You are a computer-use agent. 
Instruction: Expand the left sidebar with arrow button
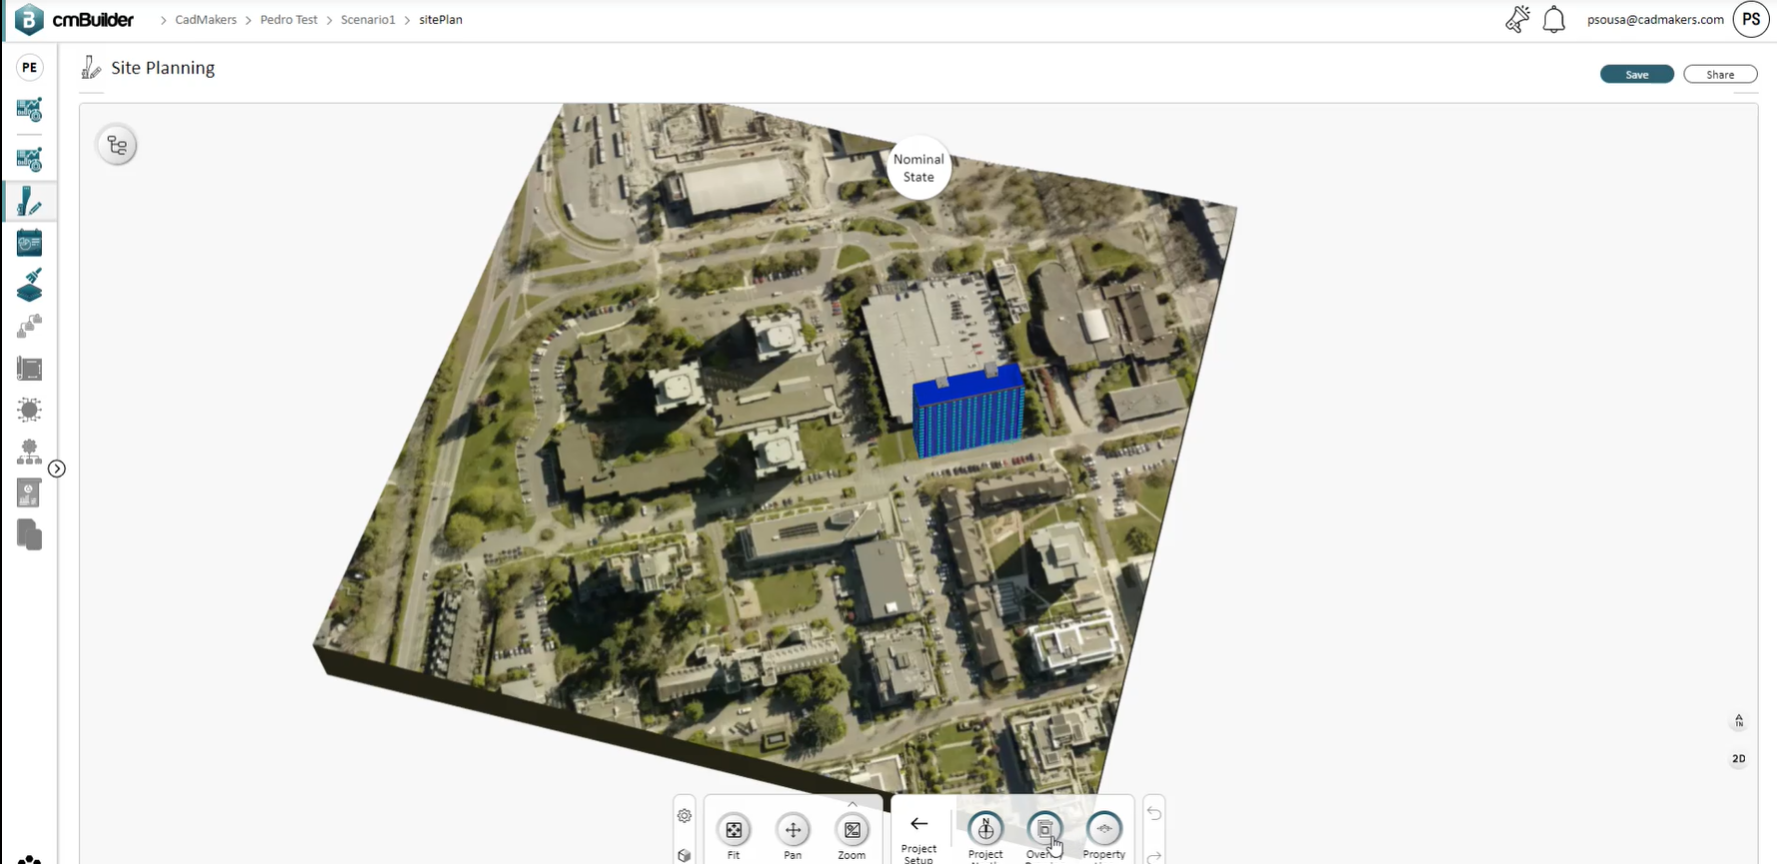(57, 469)
